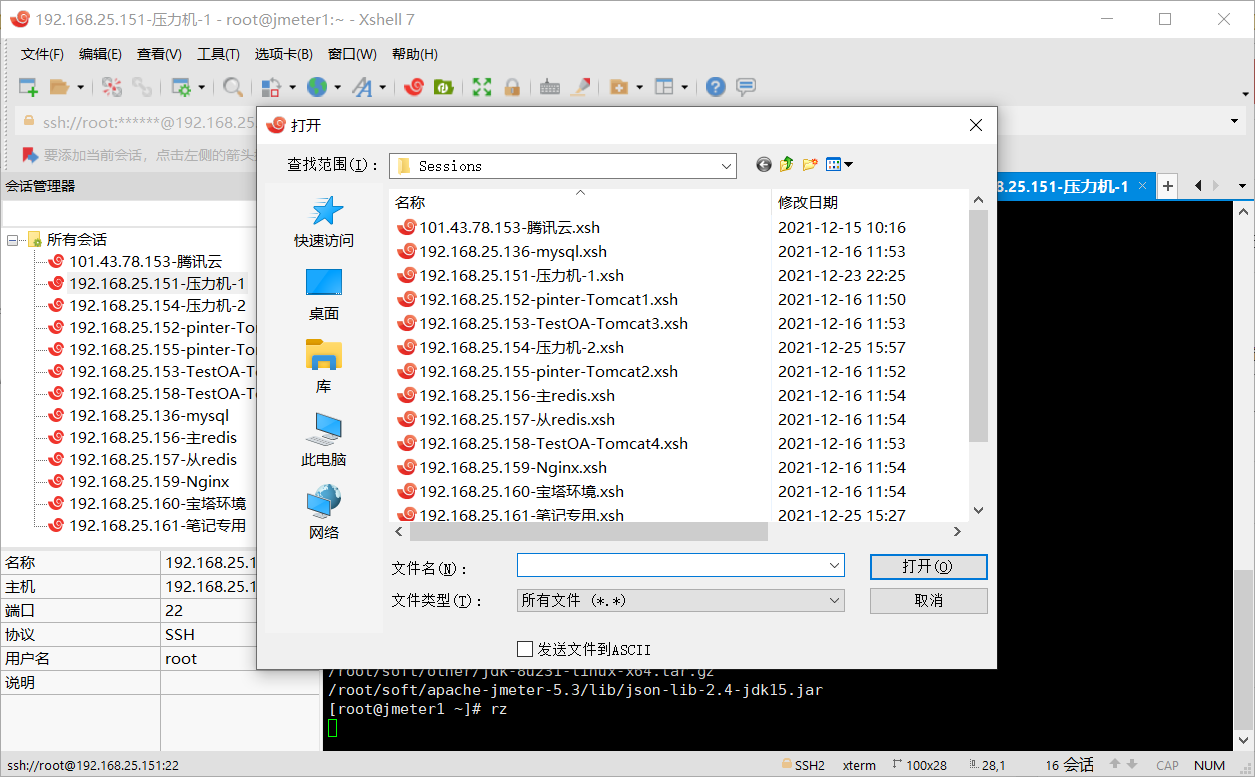Go to 库 in the places bar
The width and height of the screenshot is (1255, 777).
[324, 367]
